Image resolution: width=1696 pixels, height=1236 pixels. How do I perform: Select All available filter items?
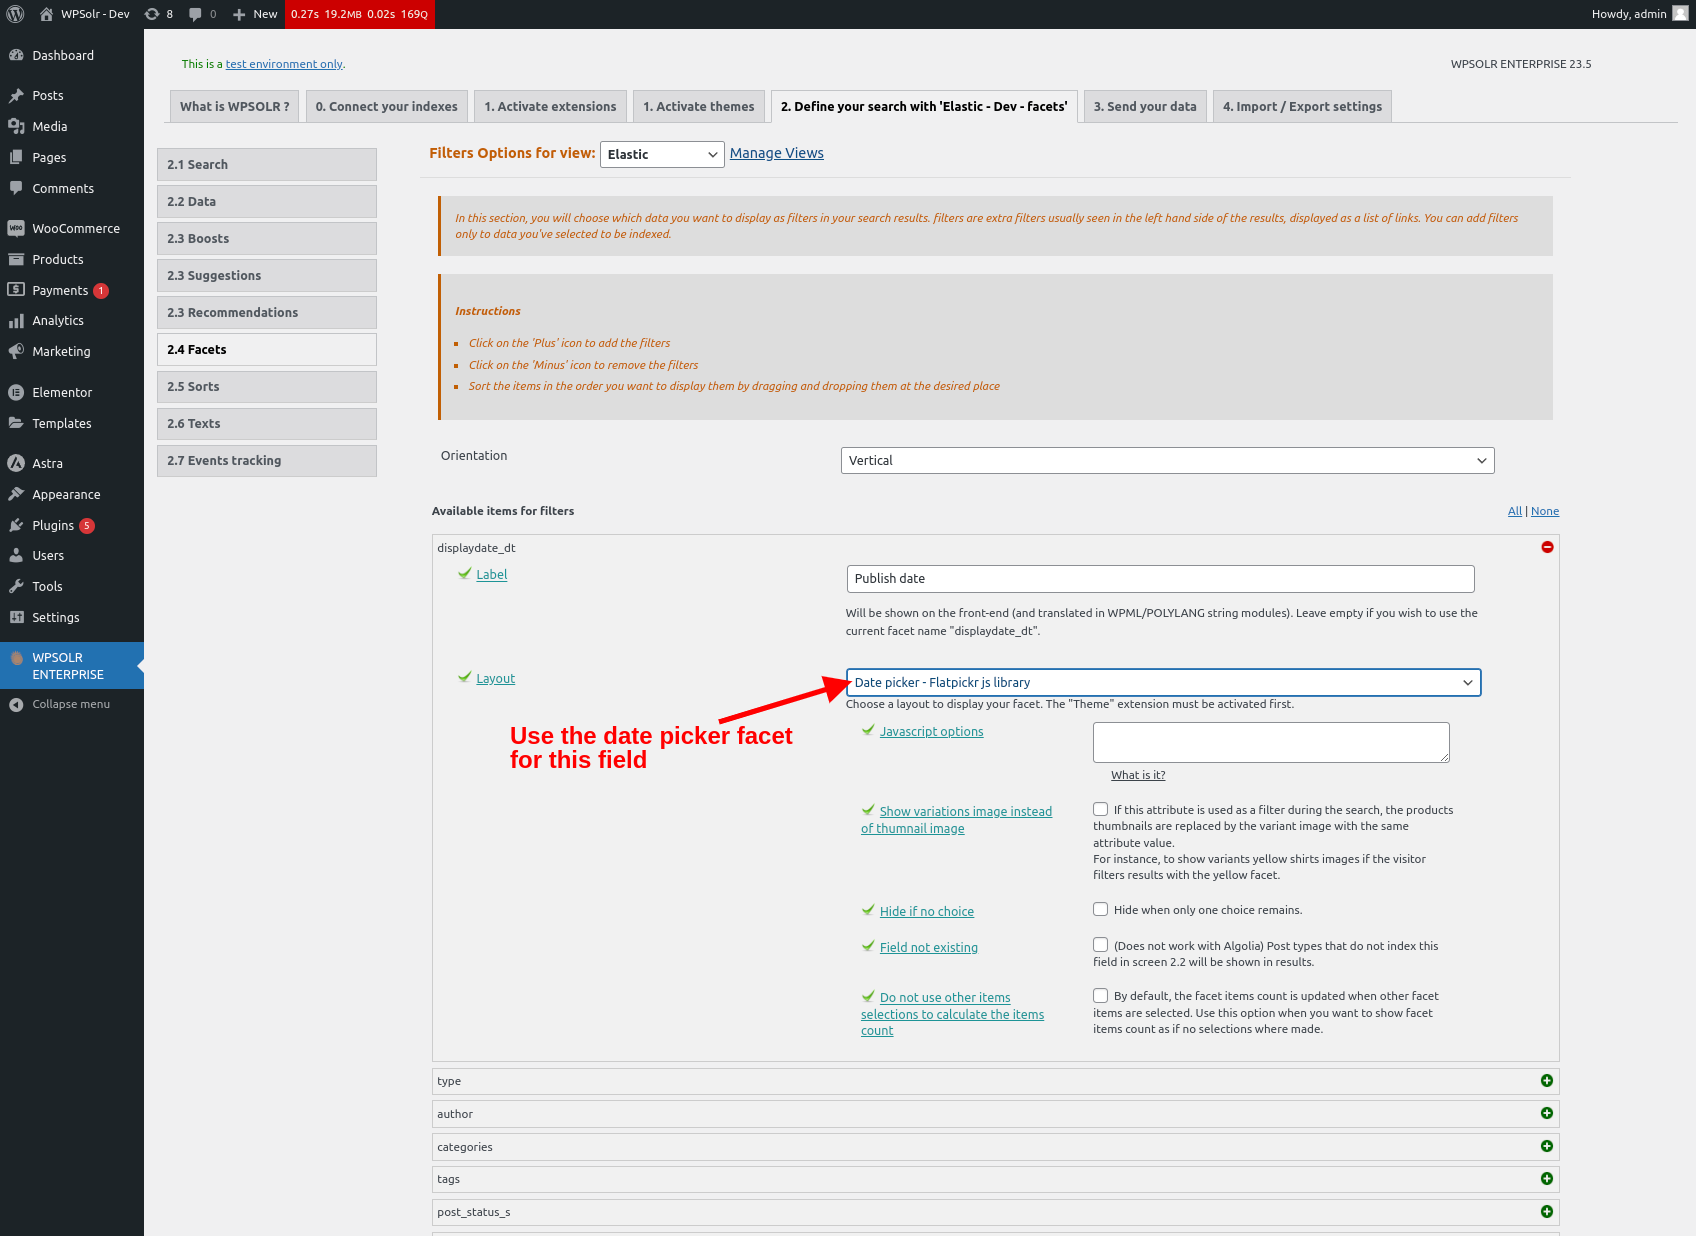[1515, 511]
